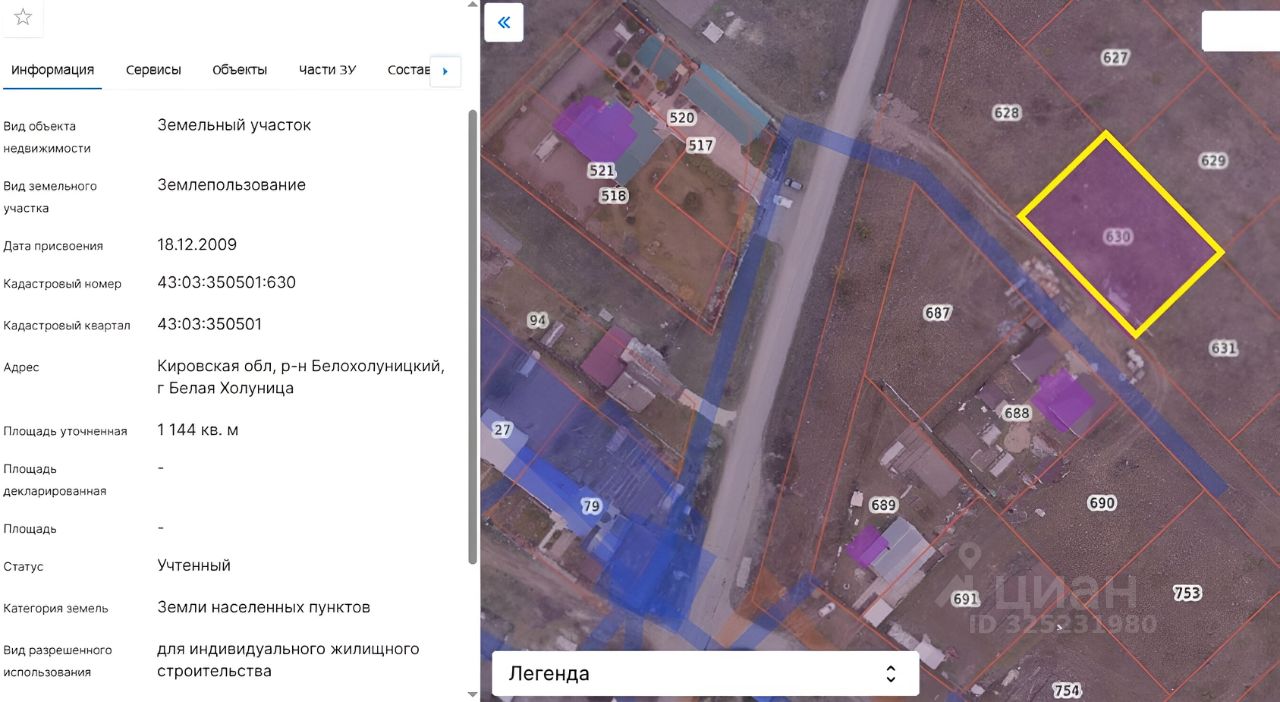1280x702 pixels.
Task: Click cadastral quarter value 43:03:350501
Action: 209,324
